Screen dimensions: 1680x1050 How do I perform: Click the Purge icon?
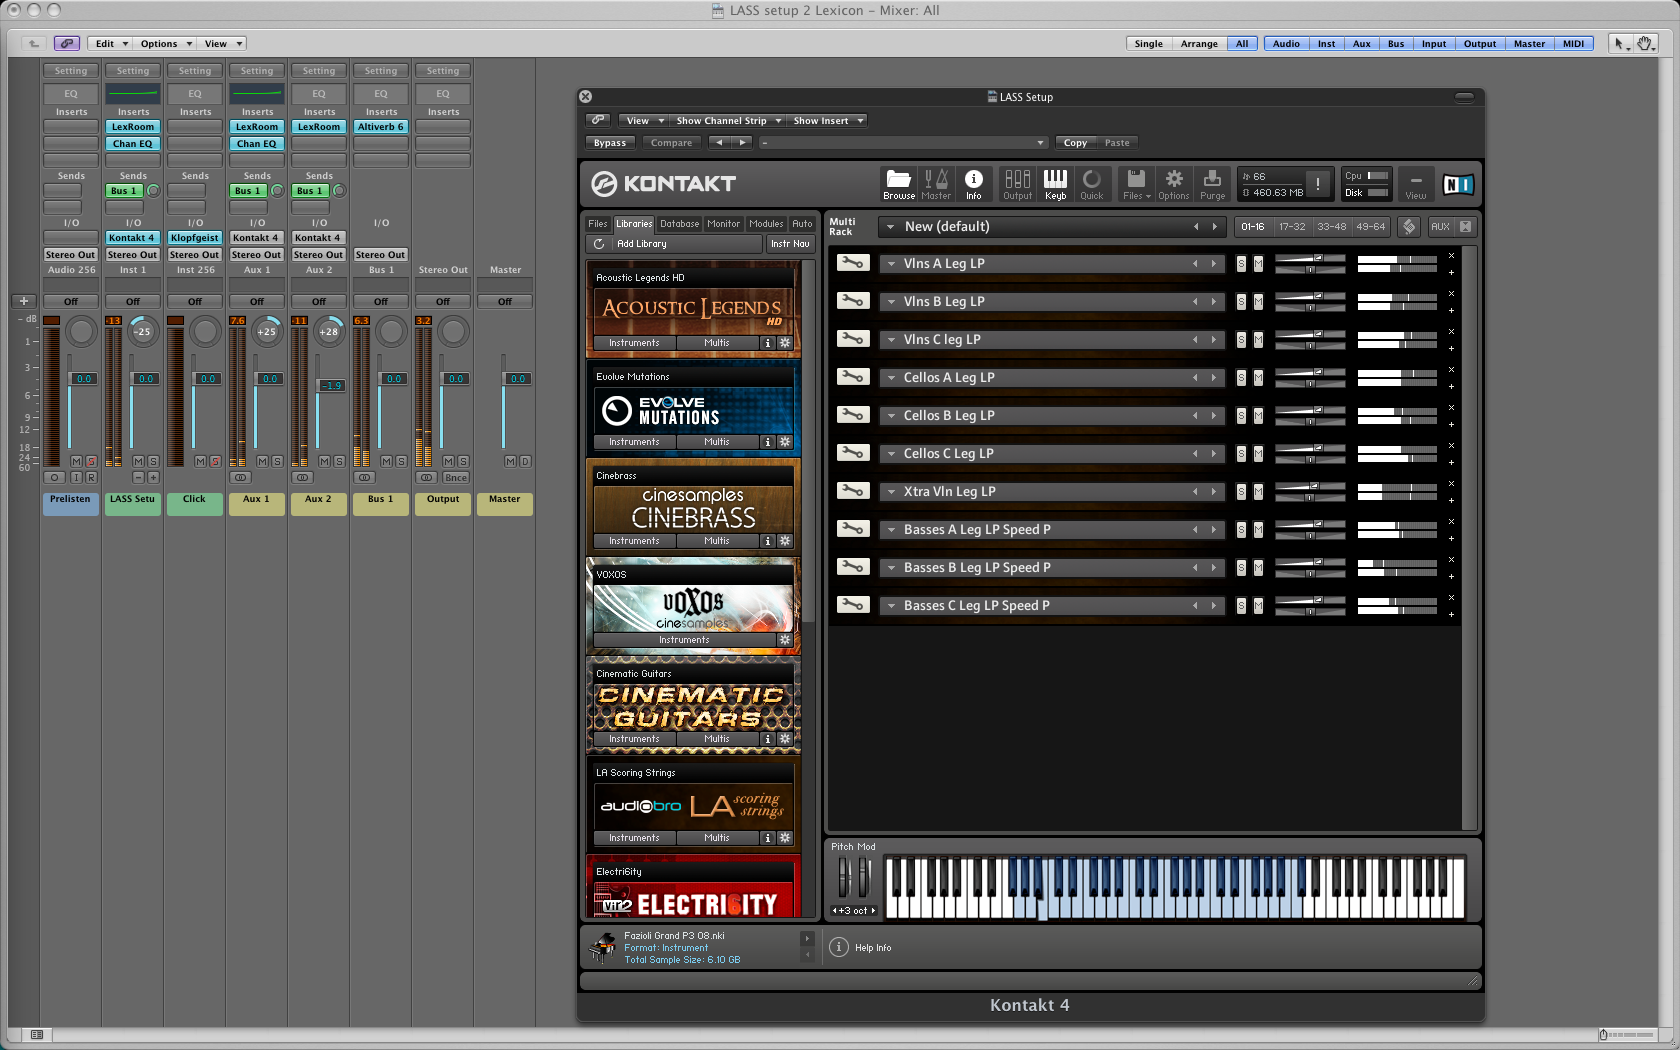coord(1212,183)
